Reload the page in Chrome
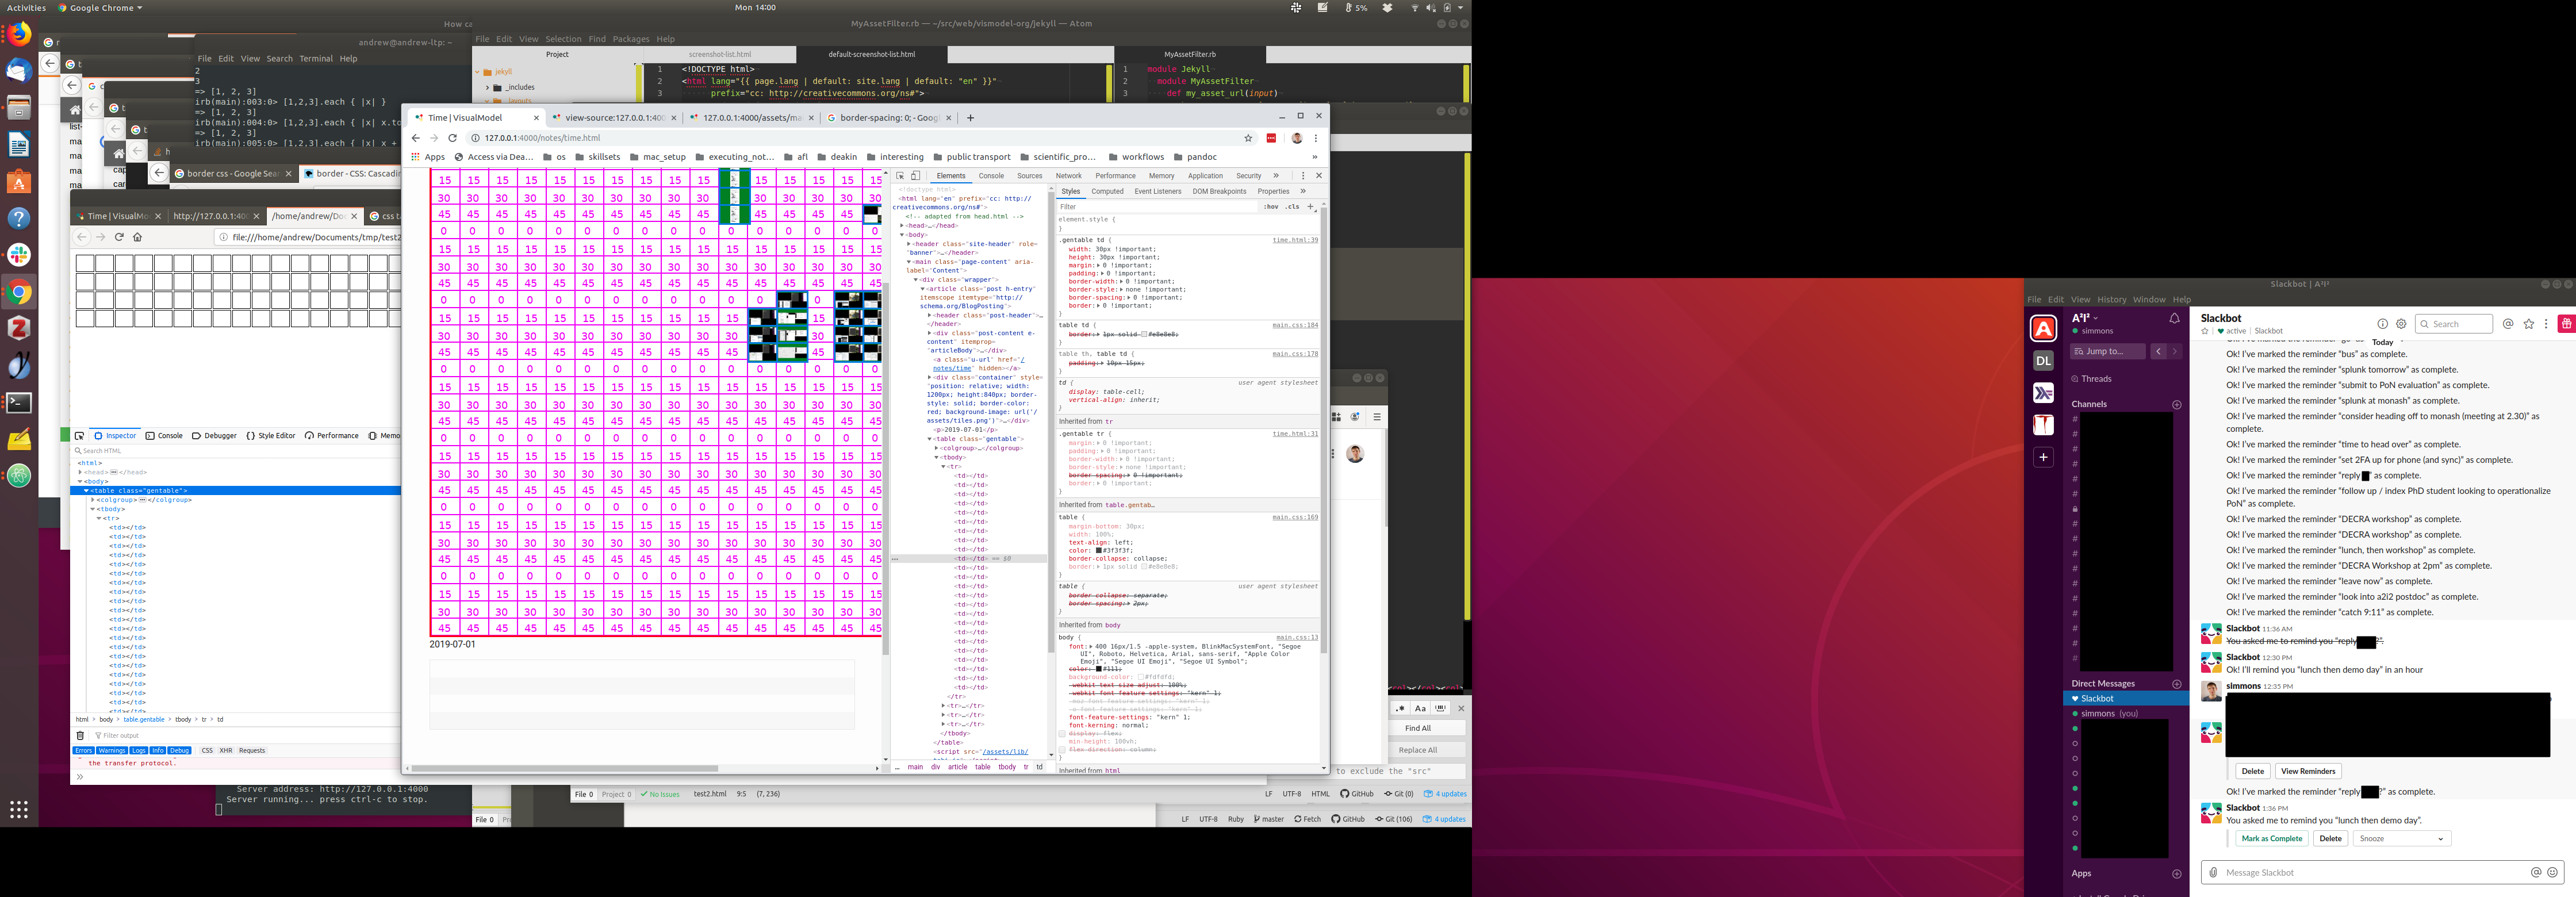The height and width of the screenshot is (897, 2576). point(452,138)
